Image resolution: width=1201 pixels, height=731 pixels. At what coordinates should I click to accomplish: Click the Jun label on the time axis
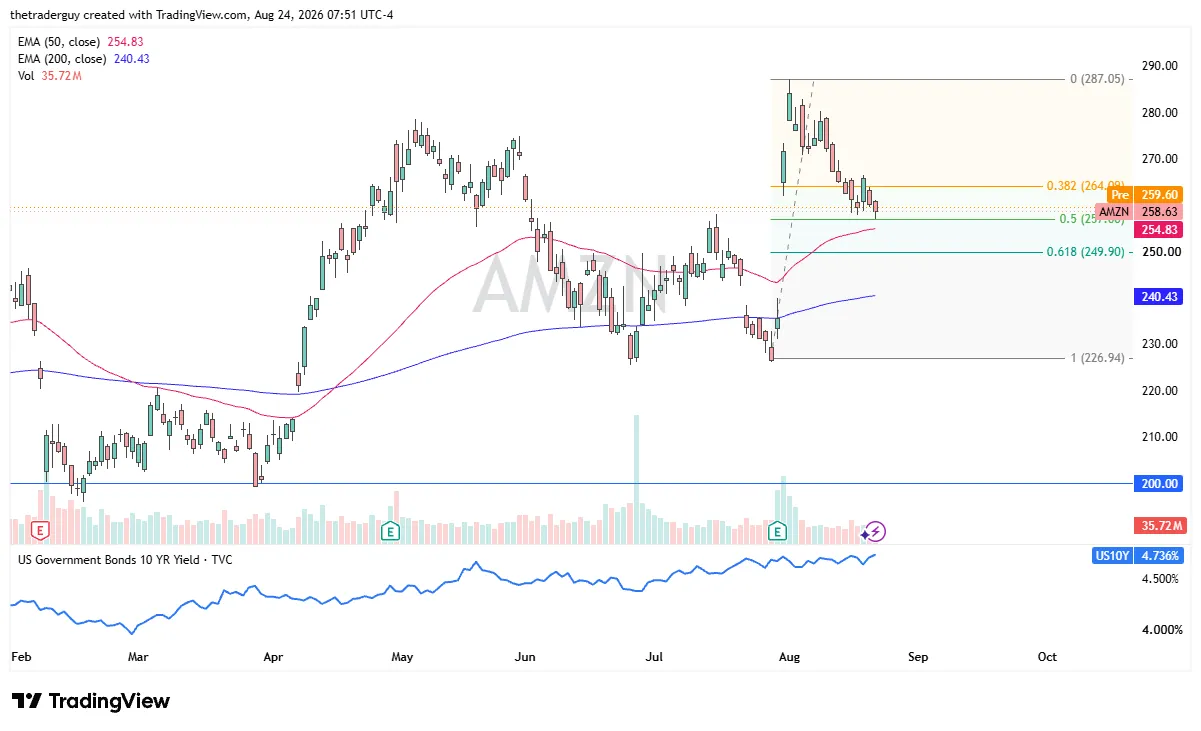pyautogui.click(x=525, y=657)
